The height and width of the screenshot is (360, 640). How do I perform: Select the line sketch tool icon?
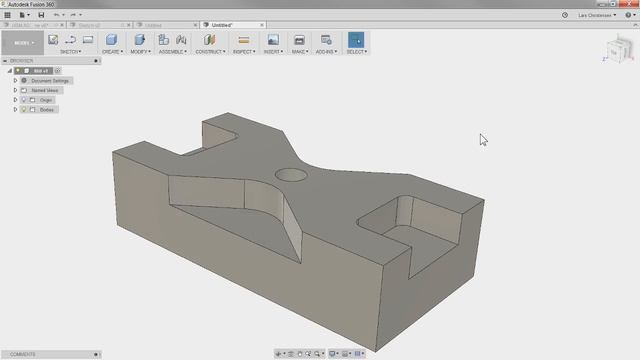coord(71,40)
